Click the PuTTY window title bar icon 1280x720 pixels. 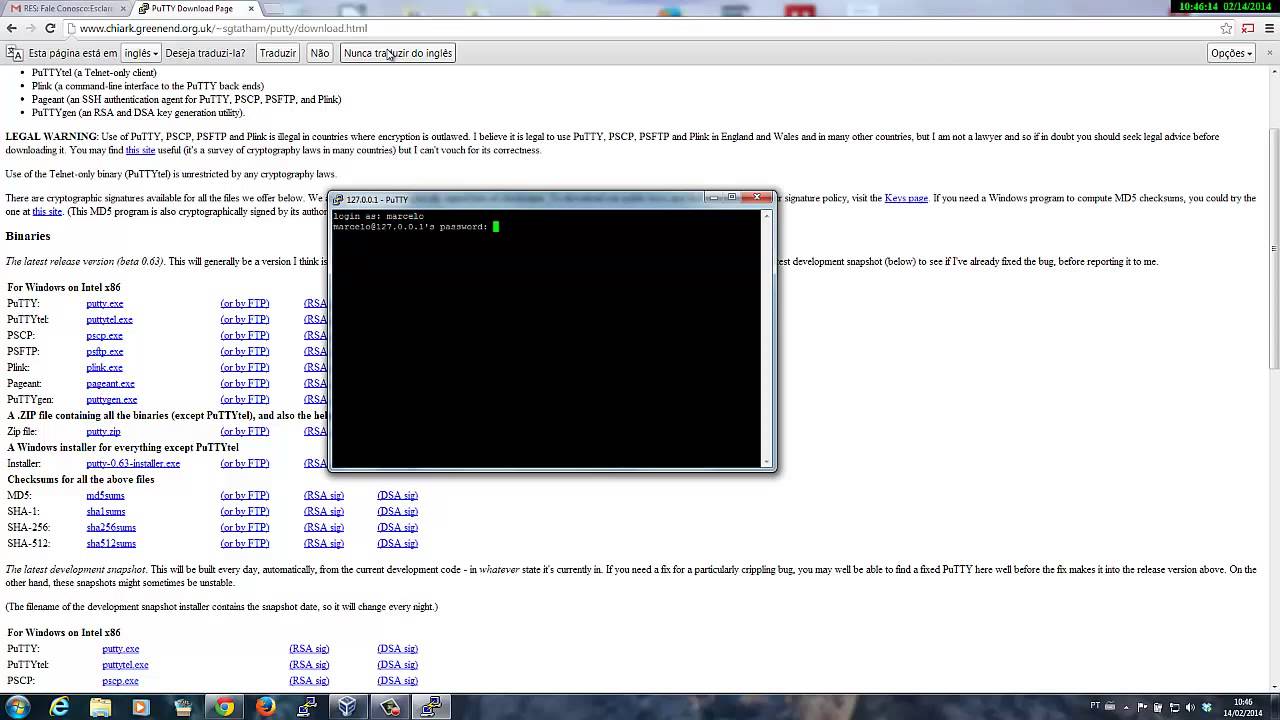point(338,199)
